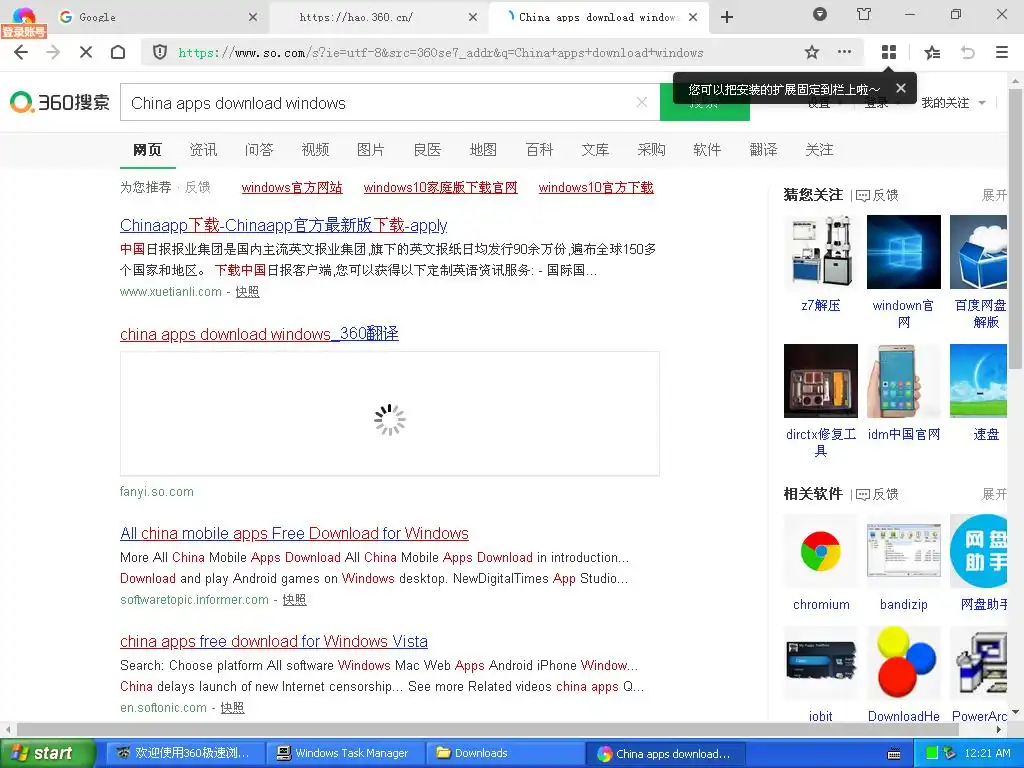Select the 视频 search category tab

(x=315, y=150)
